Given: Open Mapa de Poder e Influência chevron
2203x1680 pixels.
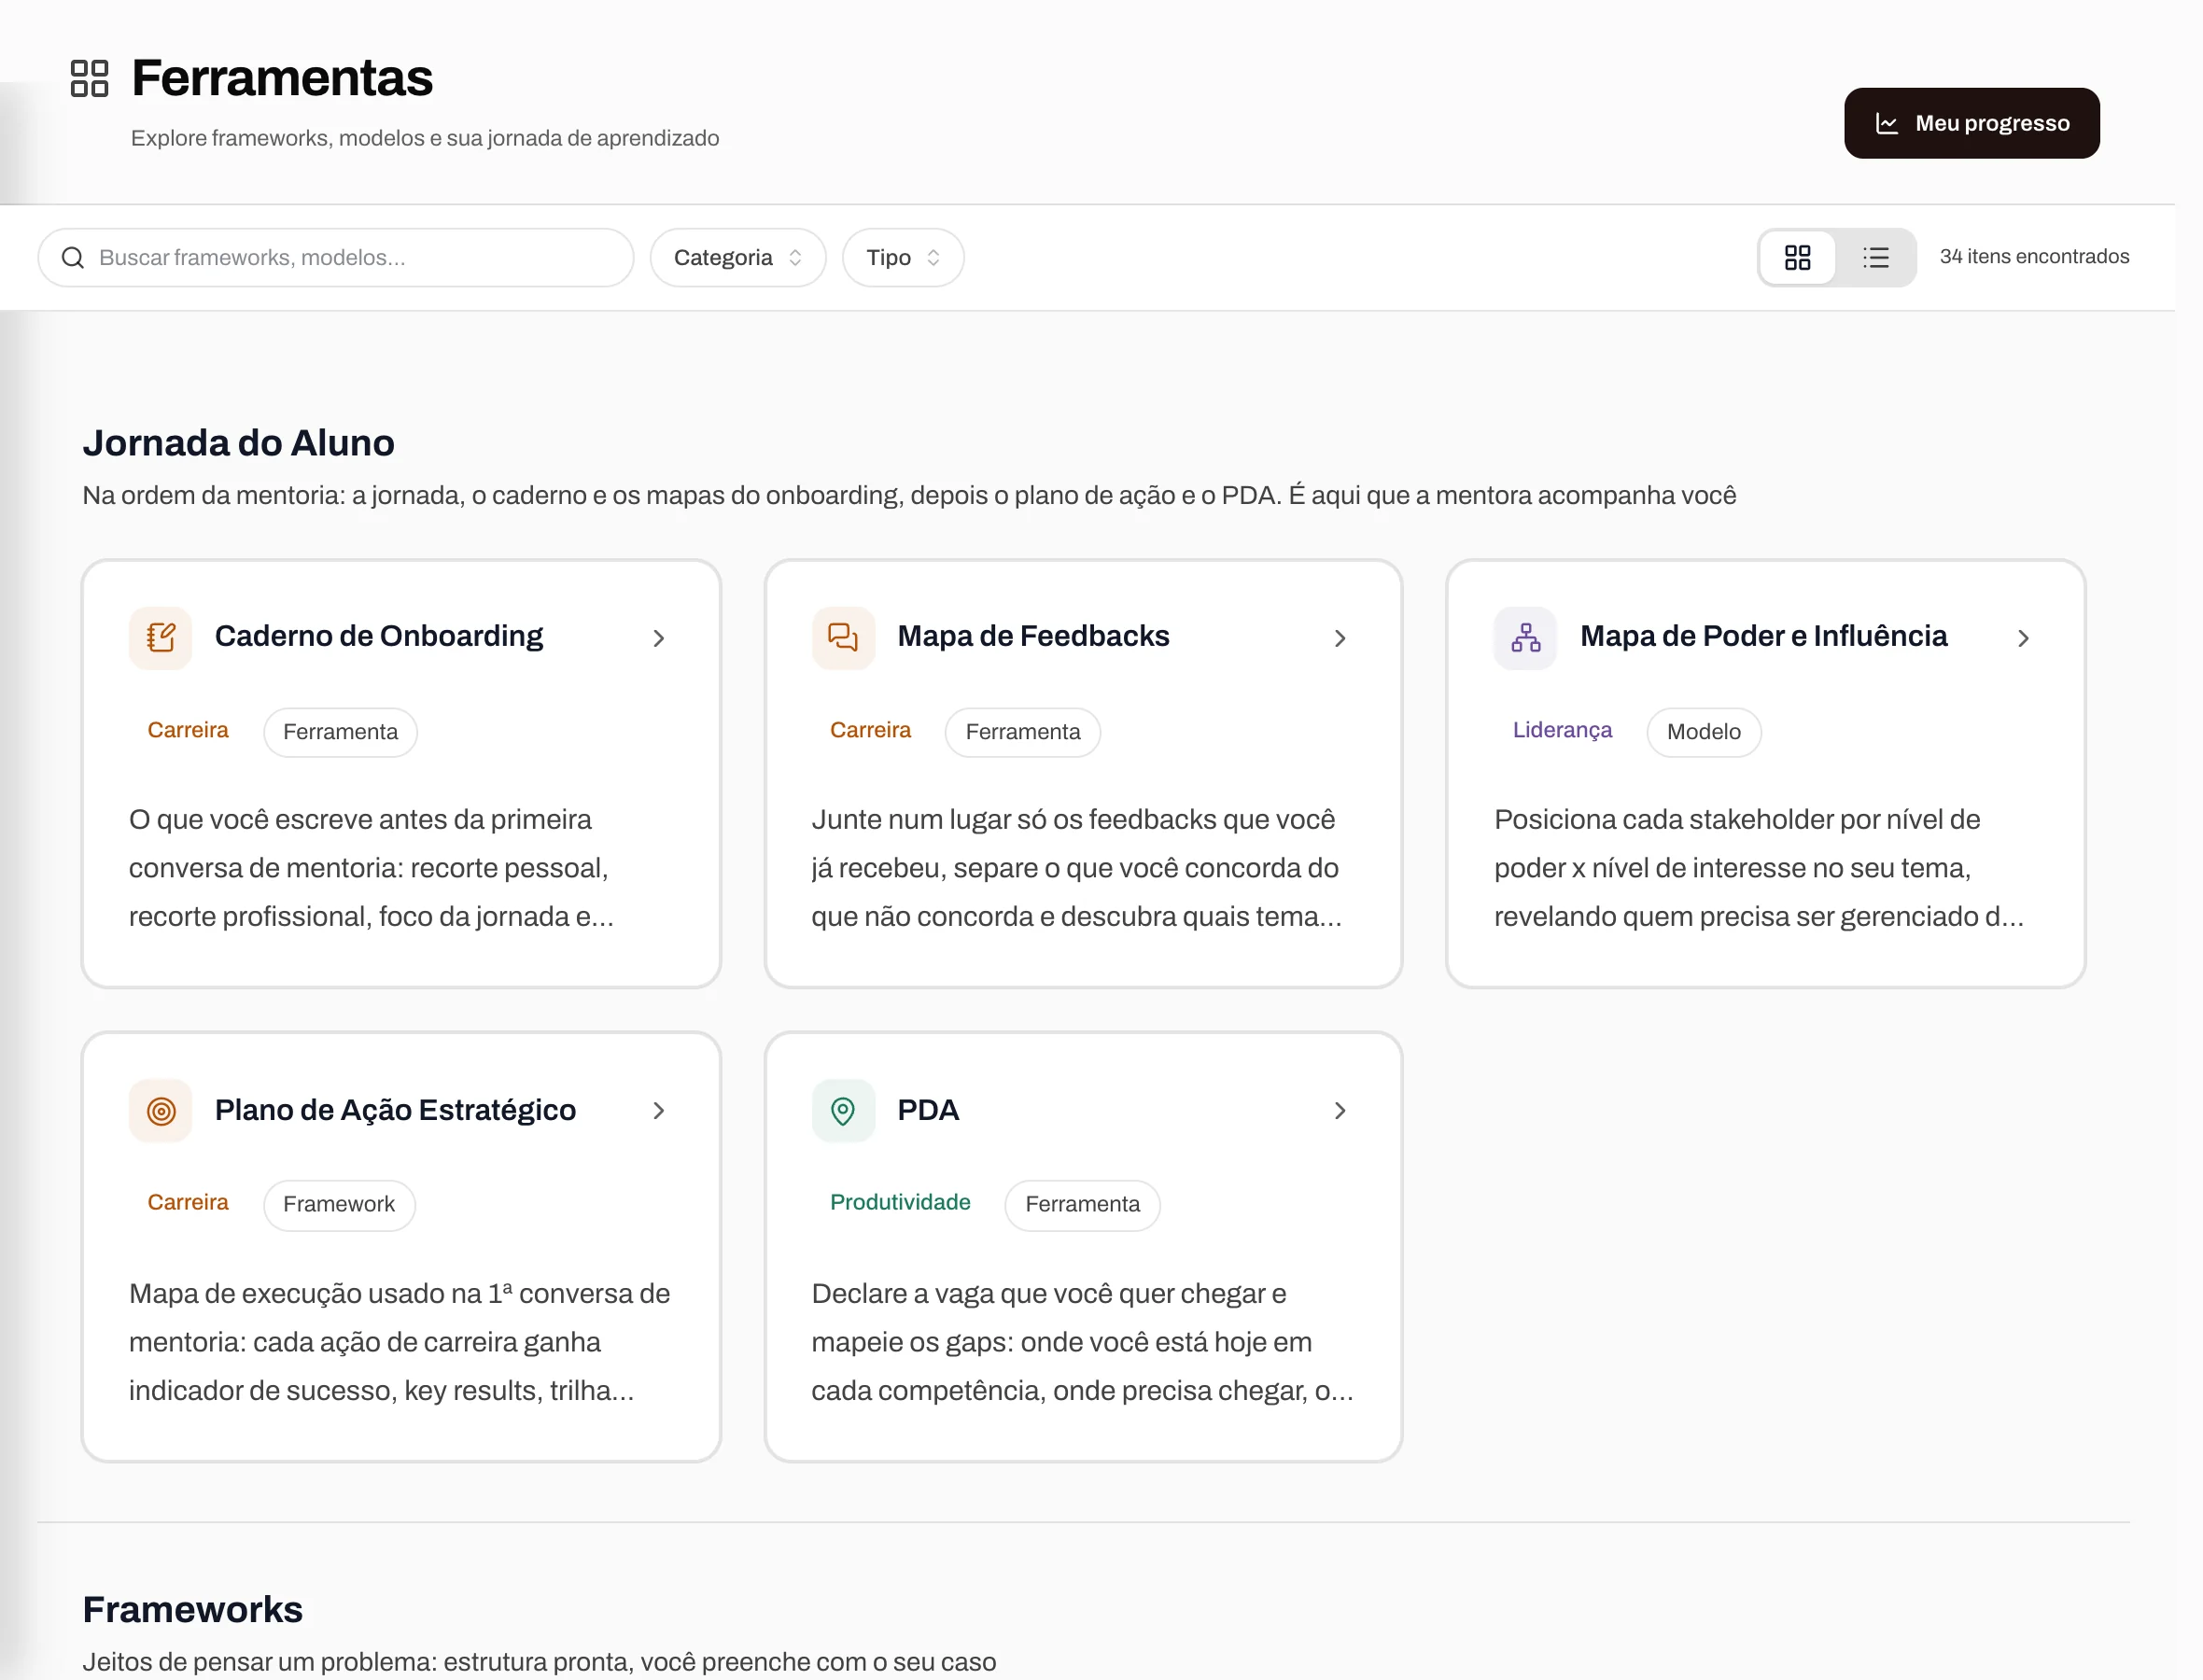Looking at the screenshot, I should pyautogui.click(x=2022, y=638).
